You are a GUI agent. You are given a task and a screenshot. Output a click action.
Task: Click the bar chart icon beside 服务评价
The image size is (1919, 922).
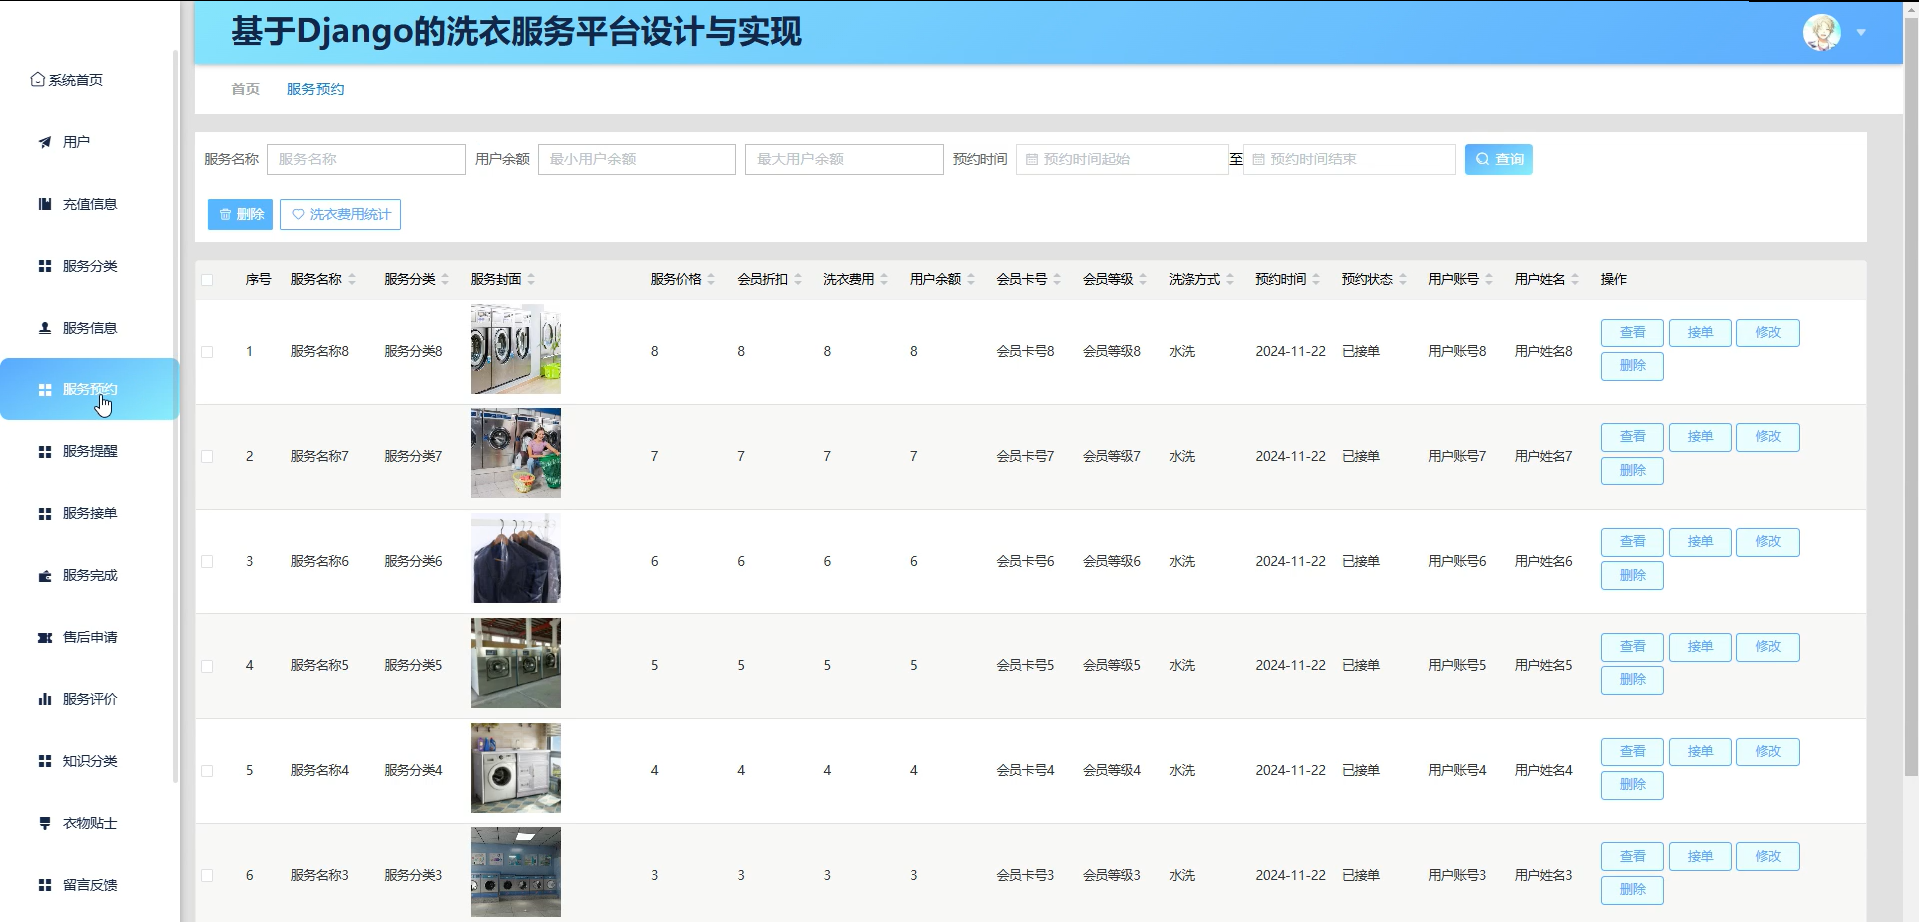pos(45,700)
